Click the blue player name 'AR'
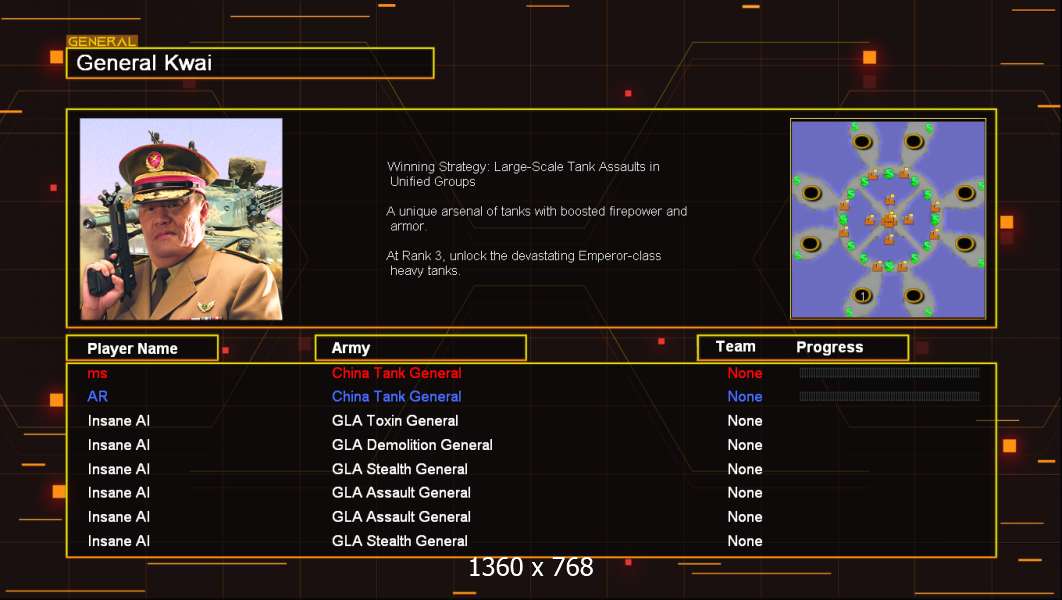Image resolution: width=1062 pixels, height=600 pixels. click(98, 397)
